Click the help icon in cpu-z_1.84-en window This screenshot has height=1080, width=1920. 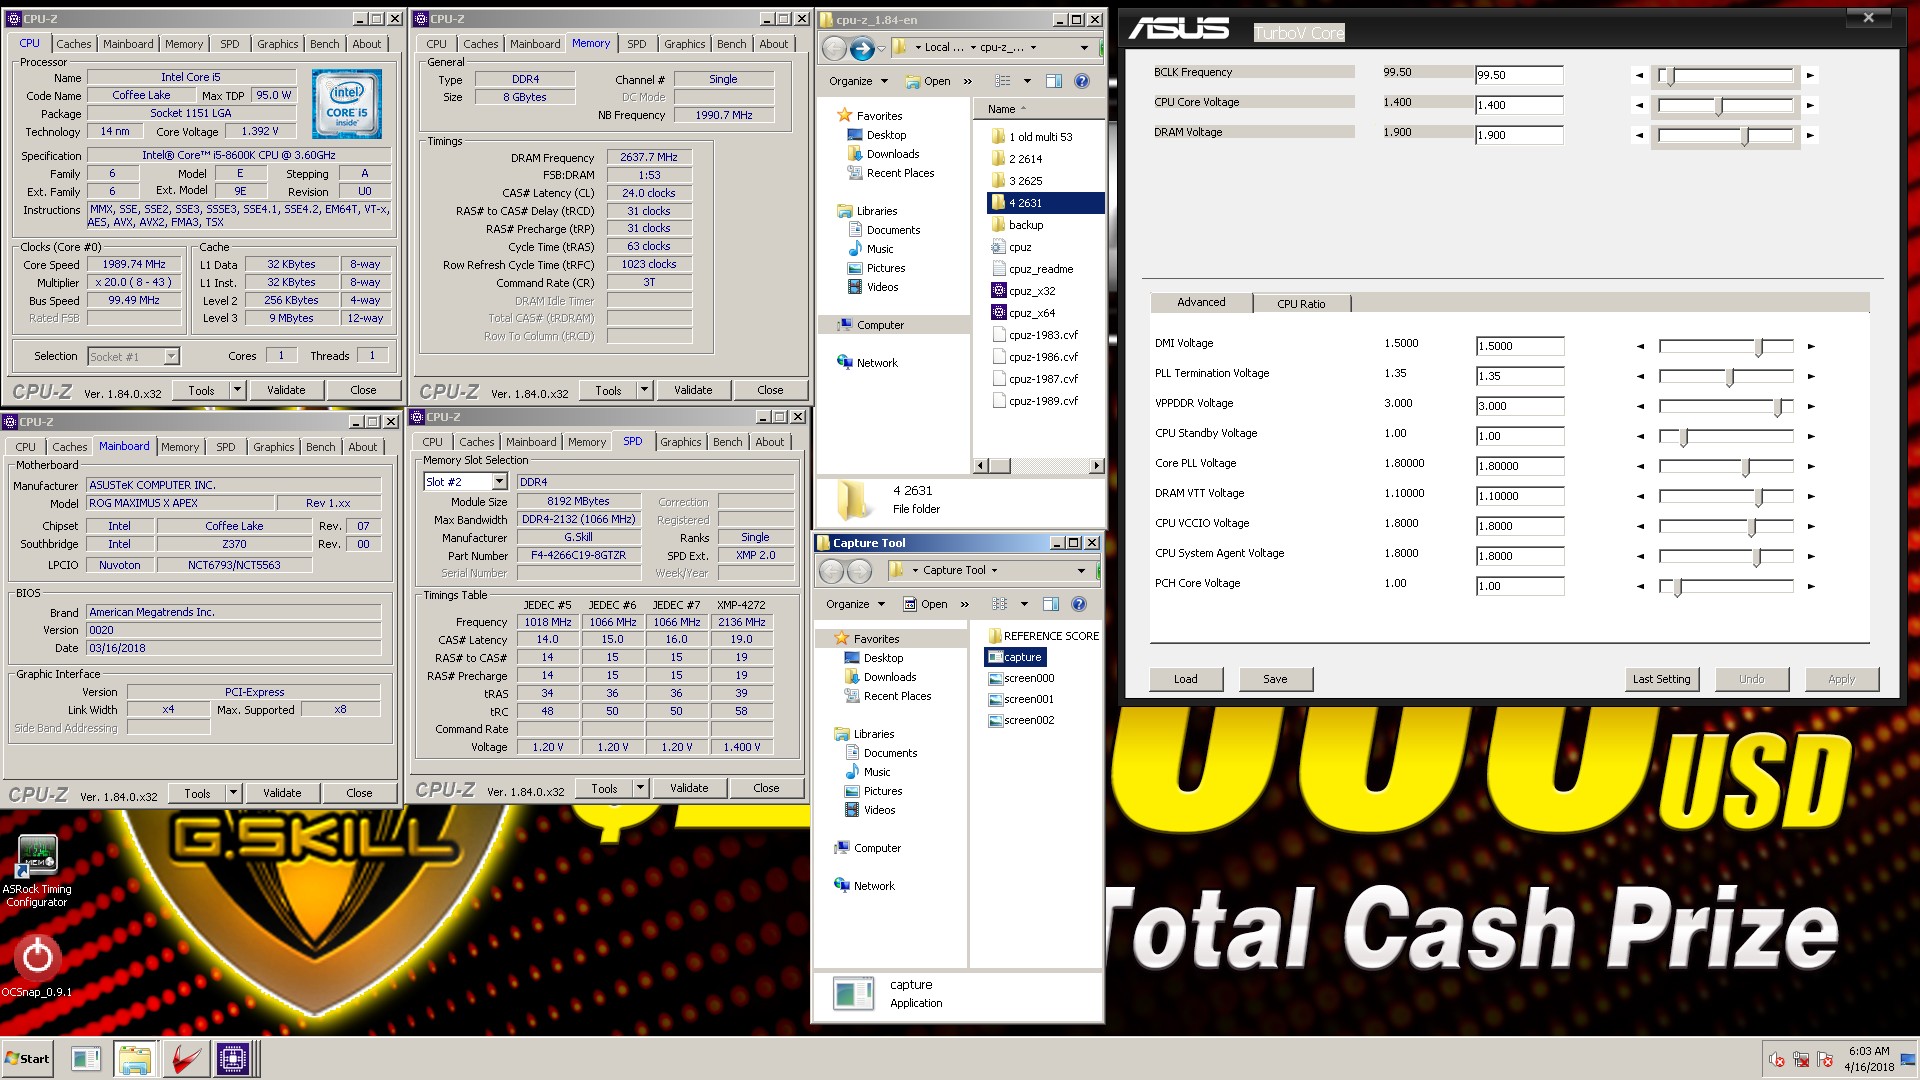pos(1081,81)
